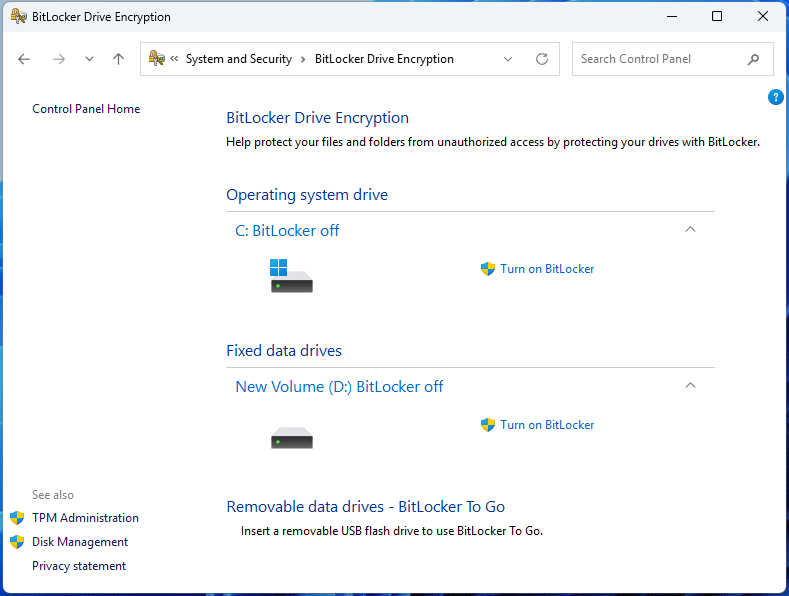
Task: Click shield icon beside D: Turn on BitLocker
Action: [x=488, y=425]
